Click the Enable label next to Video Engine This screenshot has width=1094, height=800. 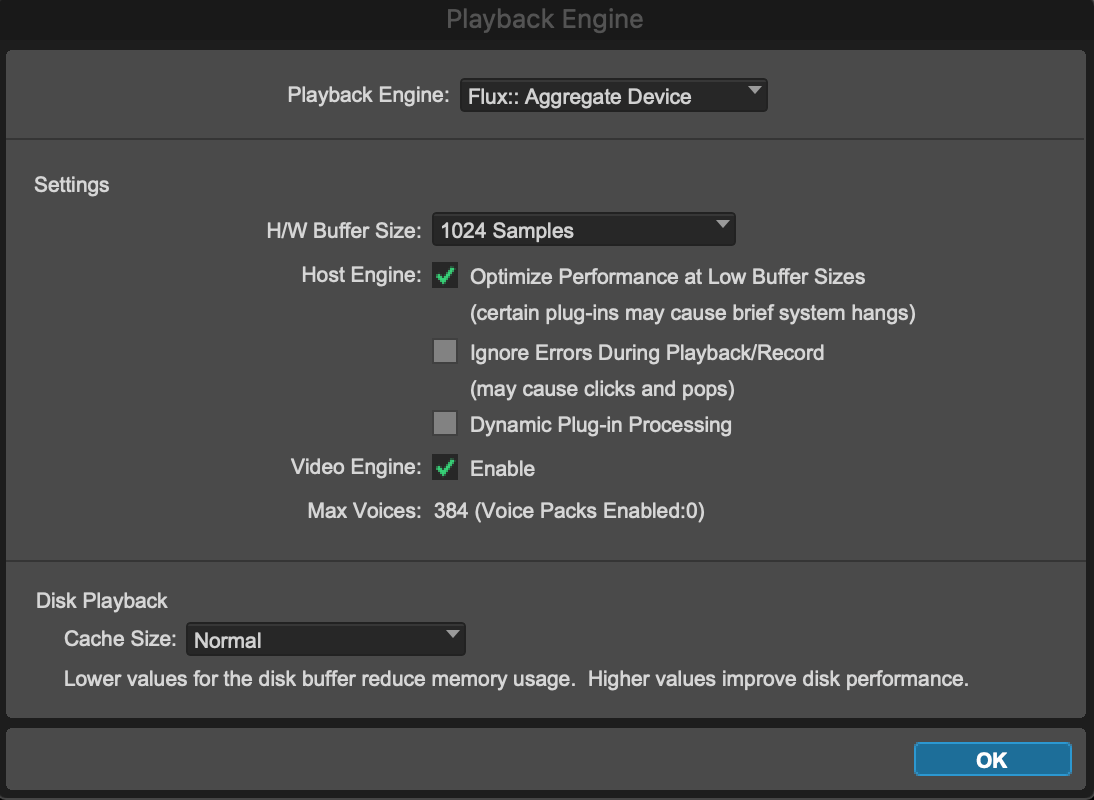click(x=502, y=469)
